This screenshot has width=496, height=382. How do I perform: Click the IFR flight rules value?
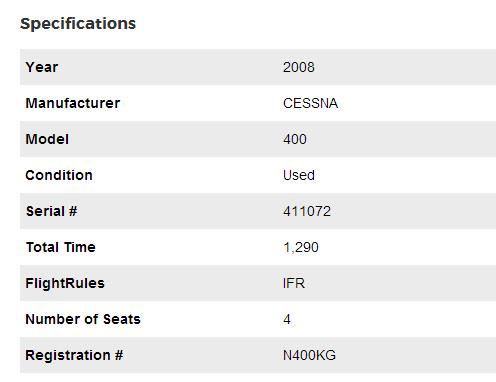click(294, 283)
